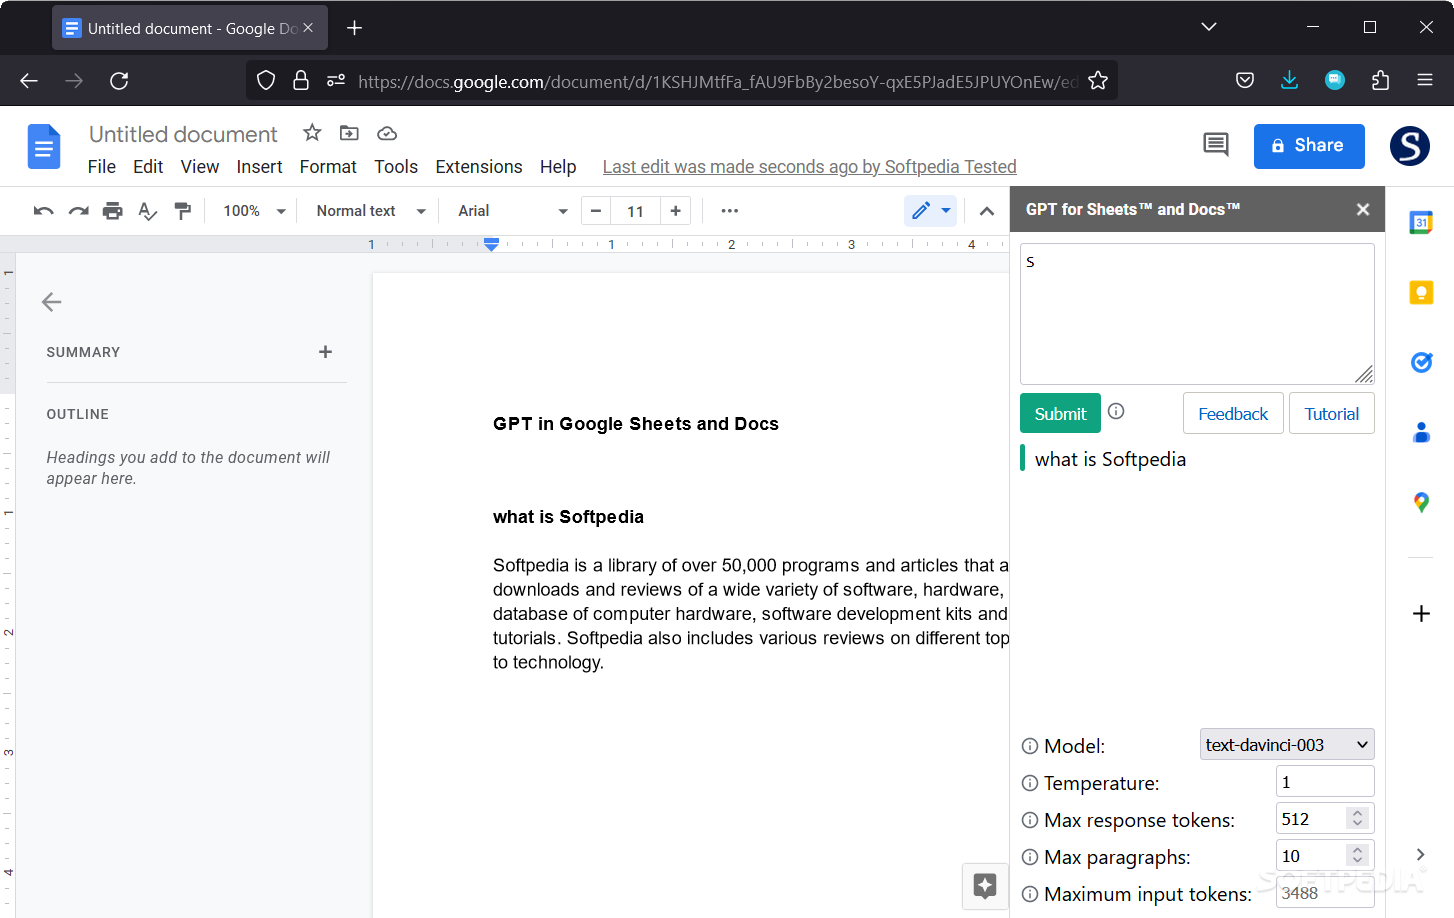Open the File menu
This screenshot has width=1454, height=918.
click(101, 167)
